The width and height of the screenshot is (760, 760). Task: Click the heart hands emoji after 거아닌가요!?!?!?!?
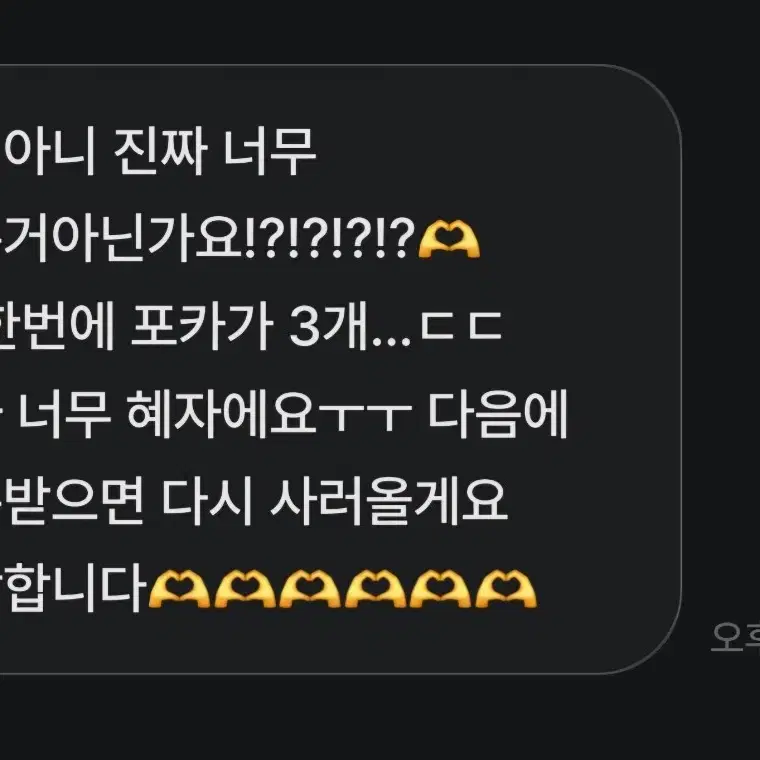[x=449, y=239]
